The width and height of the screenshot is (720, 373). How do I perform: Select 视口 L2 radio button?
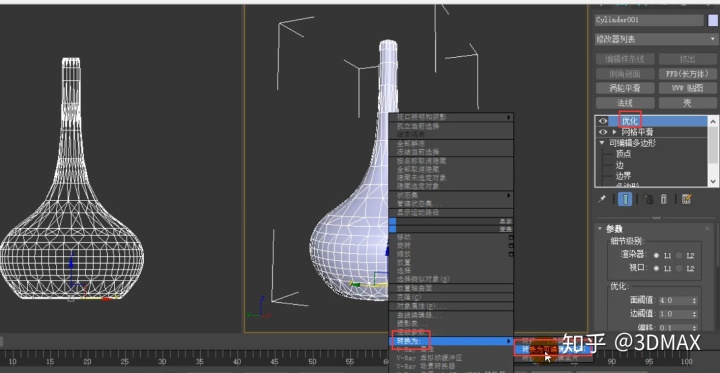coord(679,268)
